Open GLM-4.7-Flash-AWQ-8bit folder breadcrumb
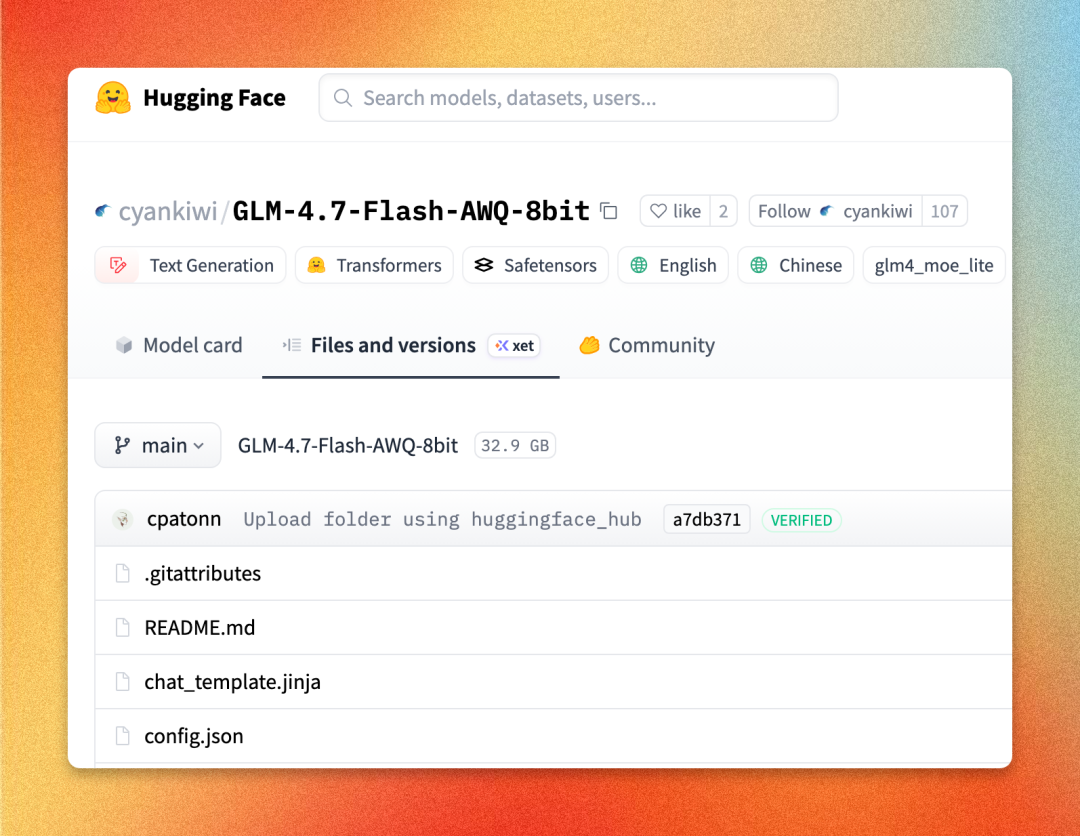The image size is (1080, 836). click(348, 446)
